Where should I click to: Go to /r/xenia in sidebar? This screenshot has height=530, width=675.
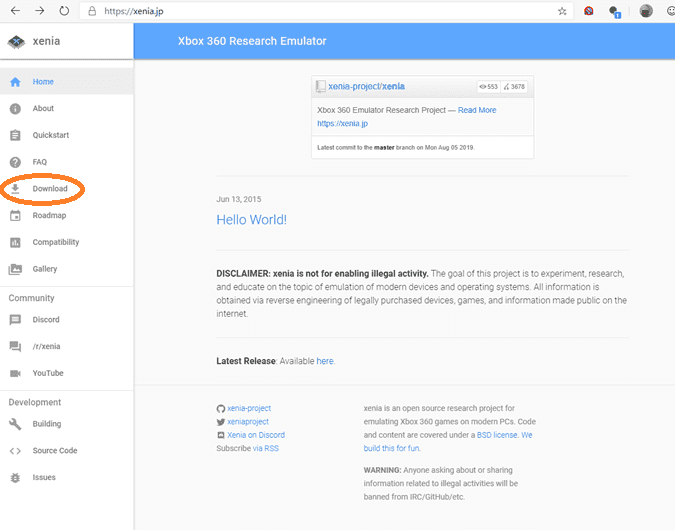pyautogui.click(x=47, y=347)
